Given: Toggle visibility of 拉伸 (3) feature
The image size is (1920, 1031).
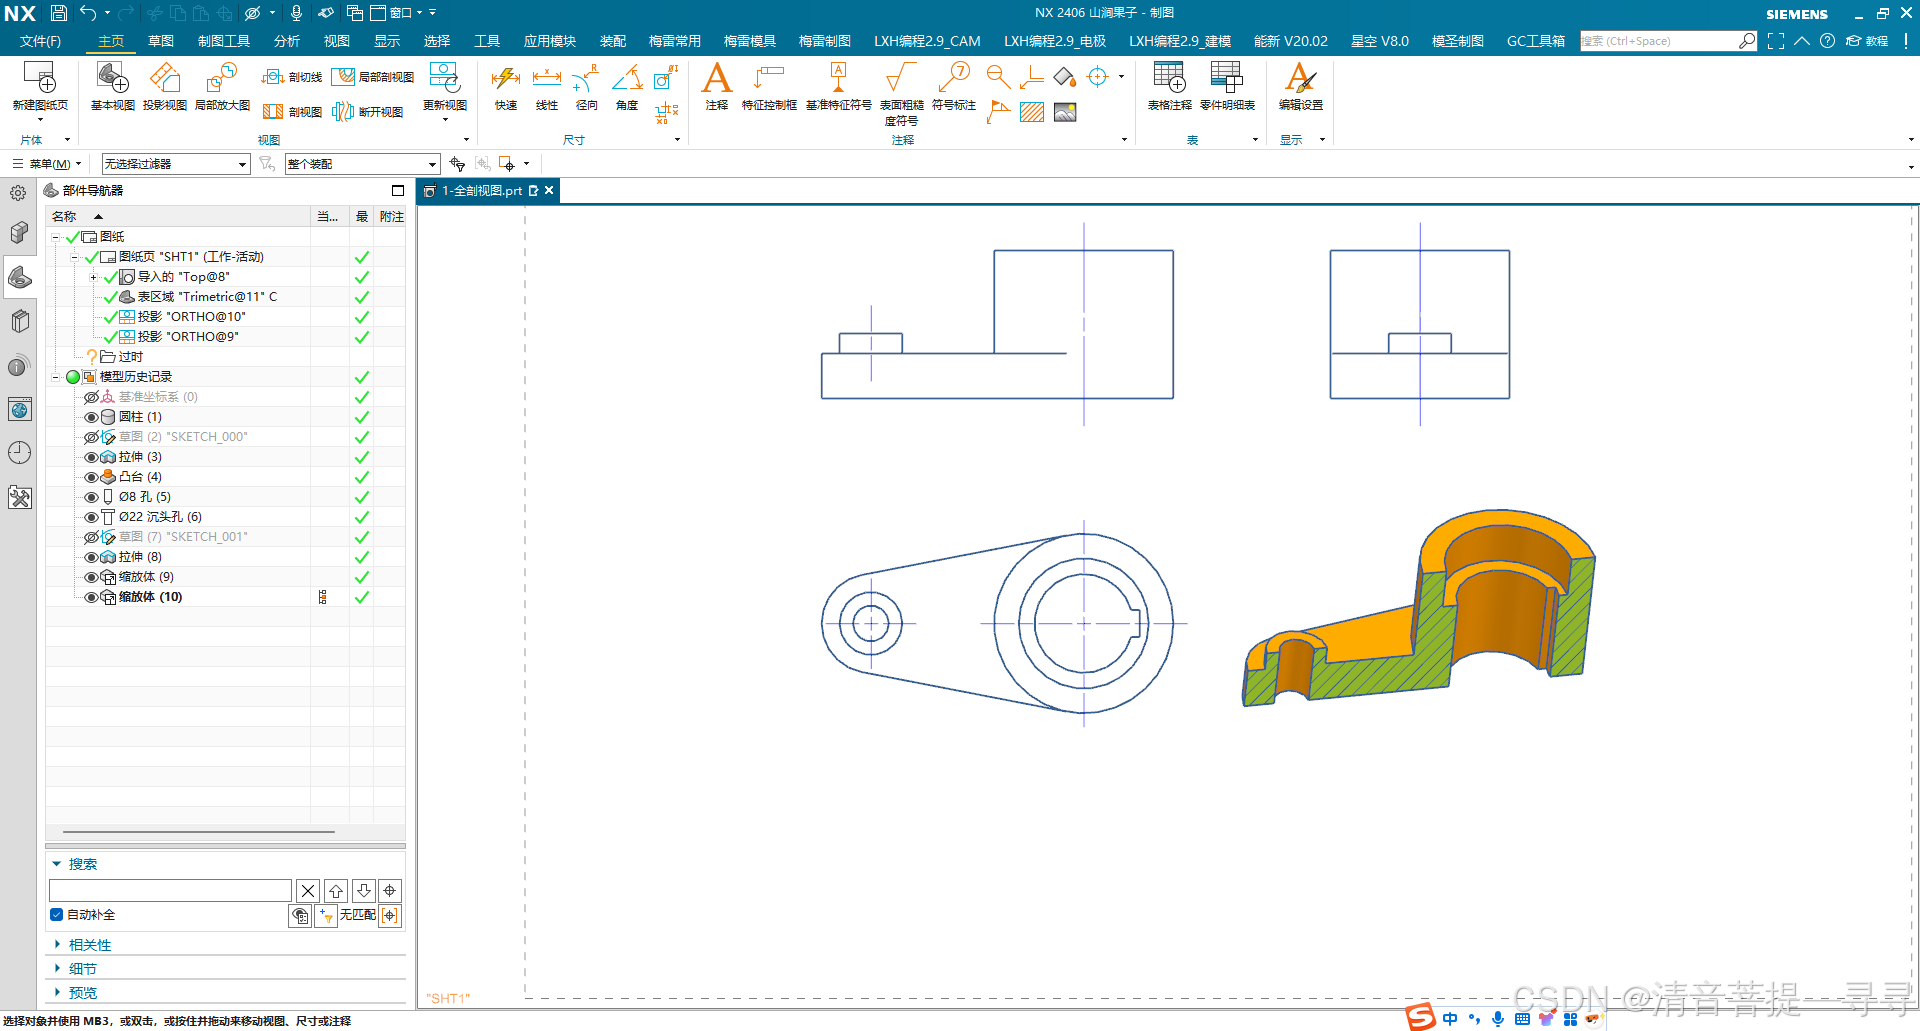Looking at the screenshot, I should pyautogui.click(x=91, y=457).
